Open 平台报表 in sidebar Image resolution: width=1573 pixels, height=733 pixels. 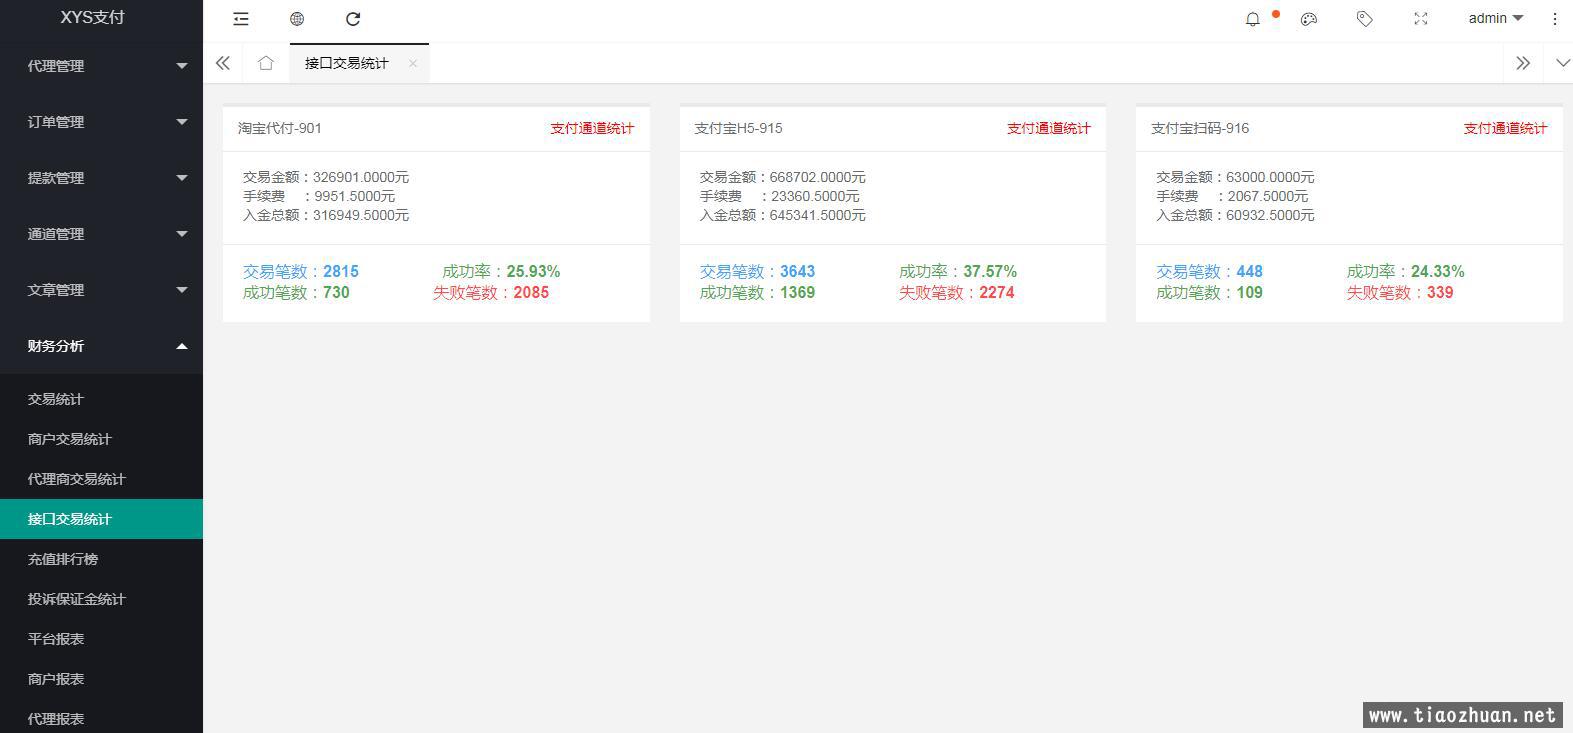(101, 639)
